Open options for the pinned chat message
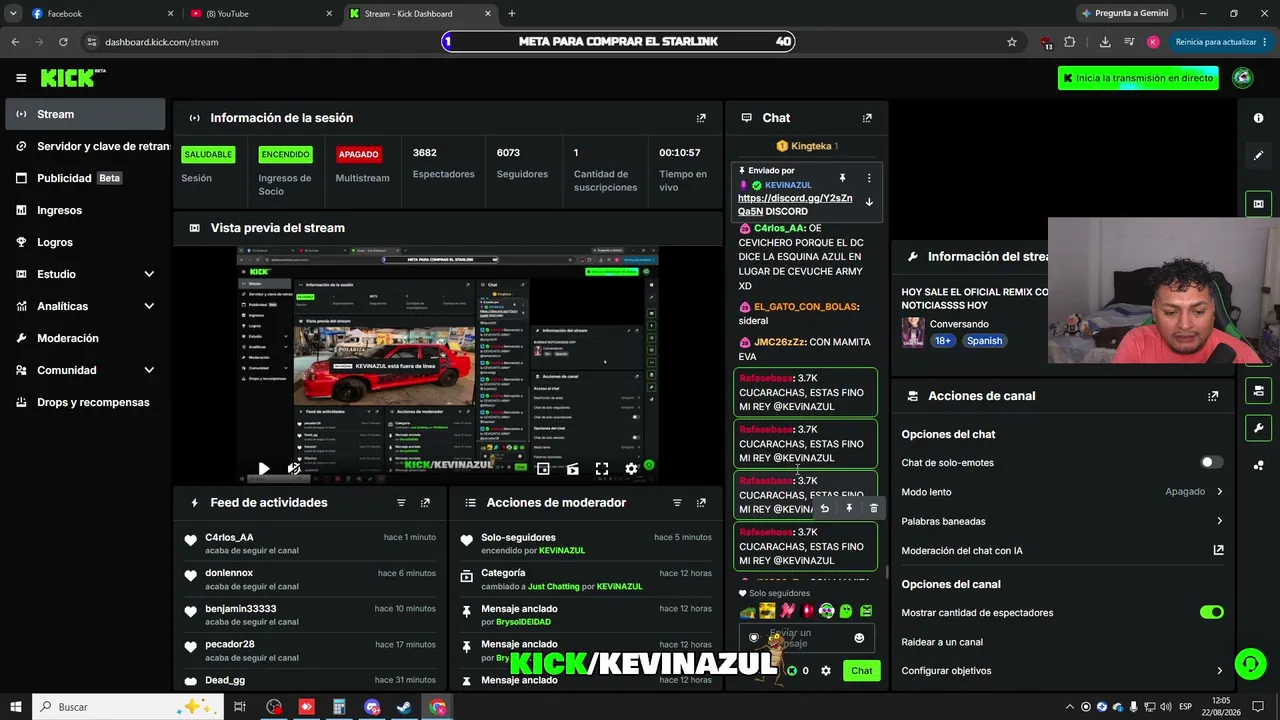This screenshot has width=1280, height=720. point(869,178)
